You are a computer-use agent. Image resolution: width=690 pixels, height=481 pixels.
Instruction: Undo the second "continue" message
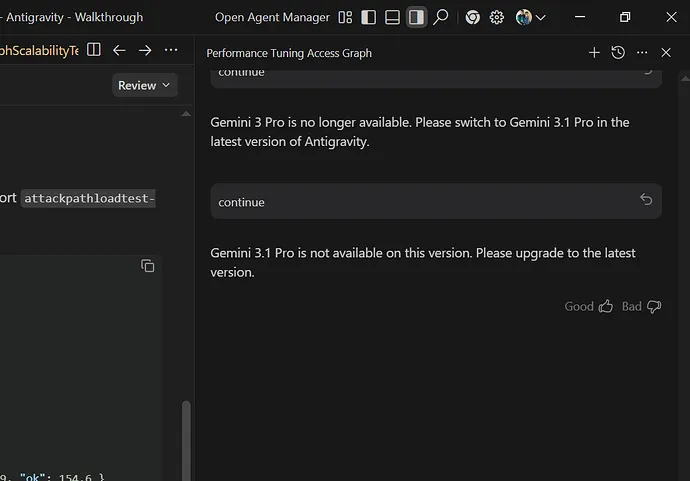pos(646,200)
